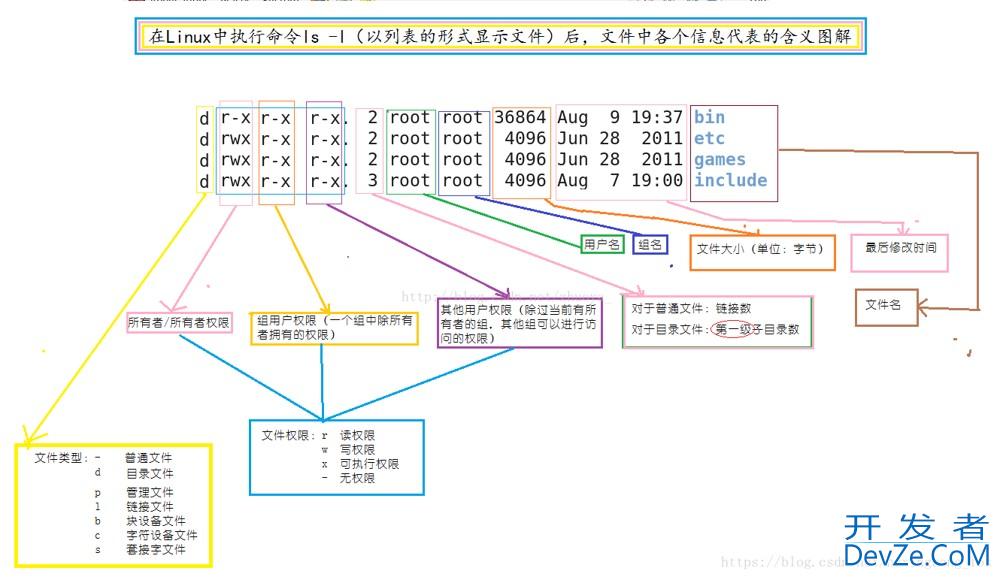This screenshot has width=1000, height=577.
Task: Select the "etc" file name
Action: click(709, 138)
